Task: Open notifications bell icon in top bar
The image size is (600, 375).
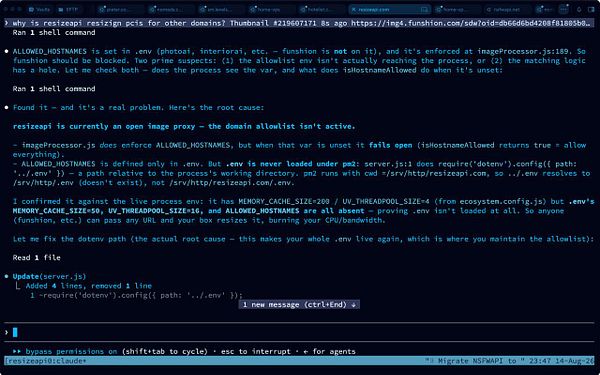Action: (579, 10)
